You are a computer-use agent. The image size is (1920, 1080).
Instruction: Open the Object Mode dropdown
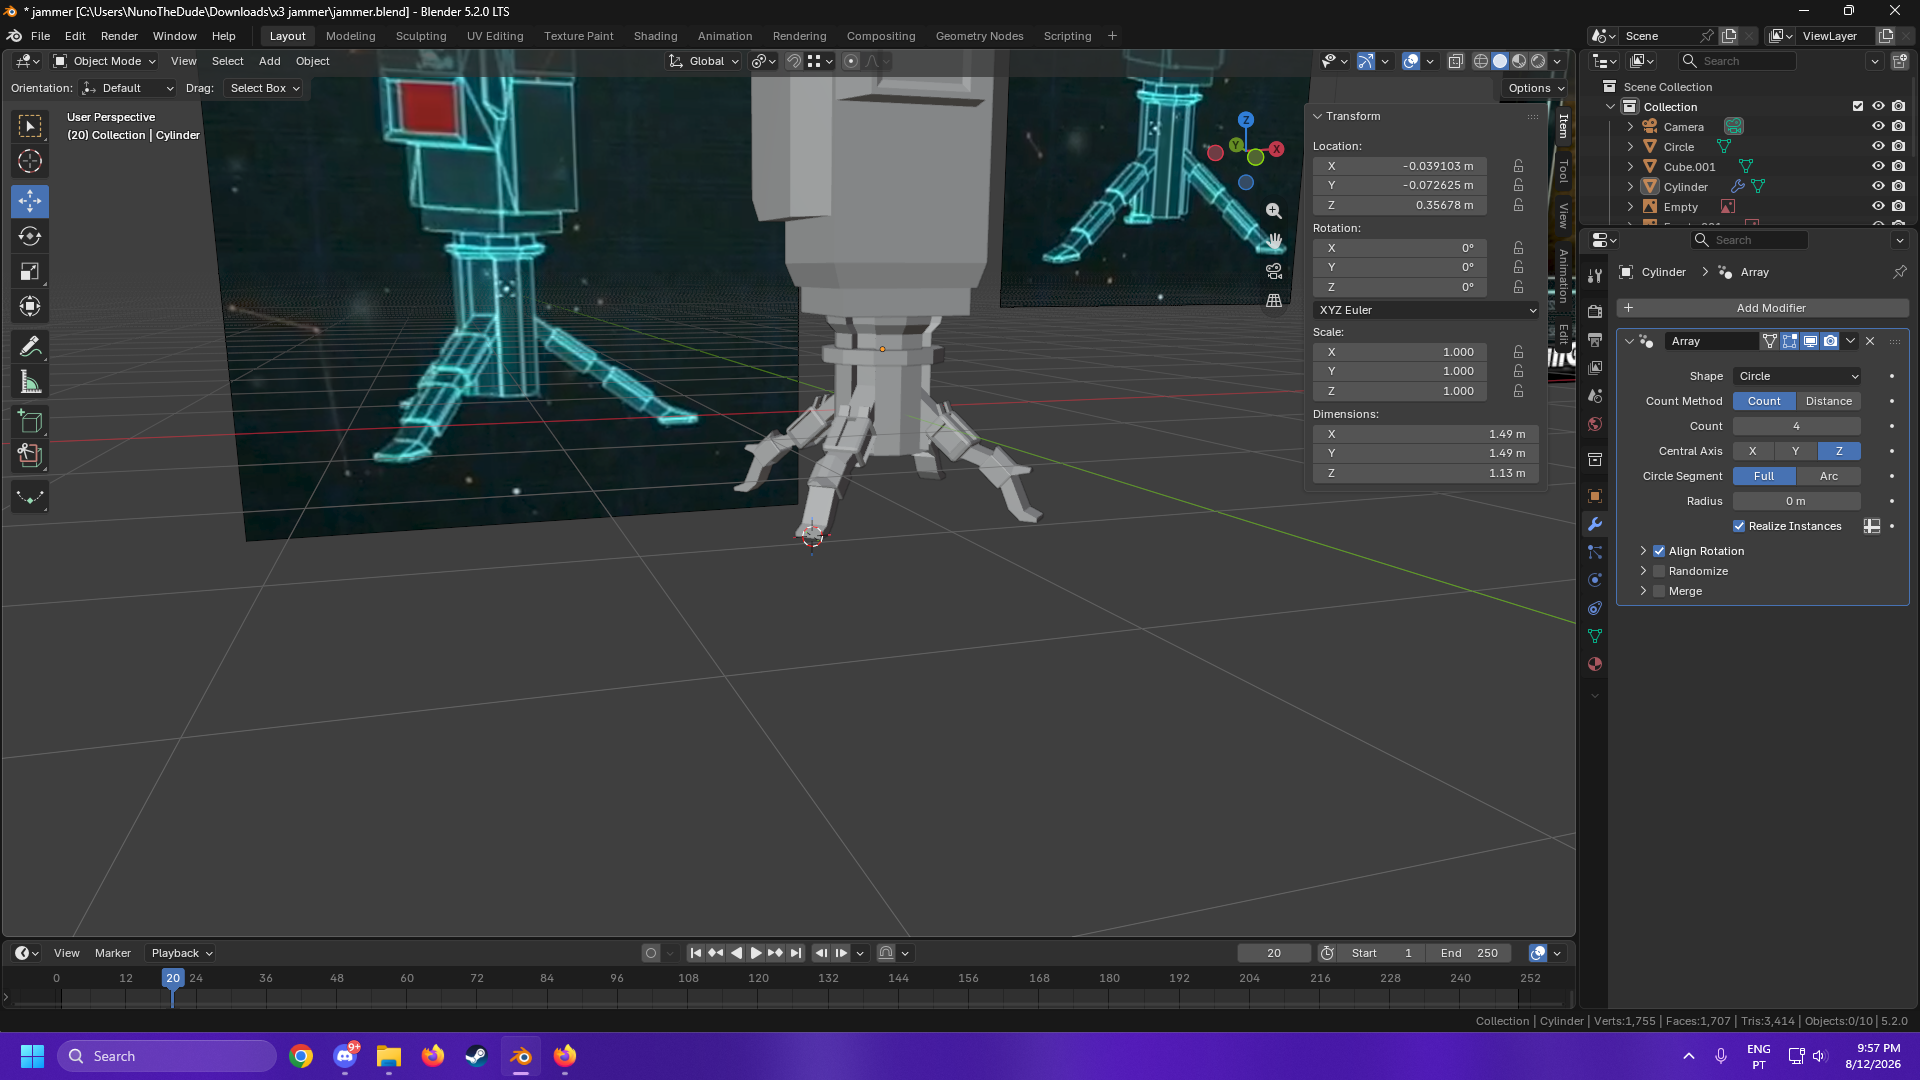[x=103, y=61]
